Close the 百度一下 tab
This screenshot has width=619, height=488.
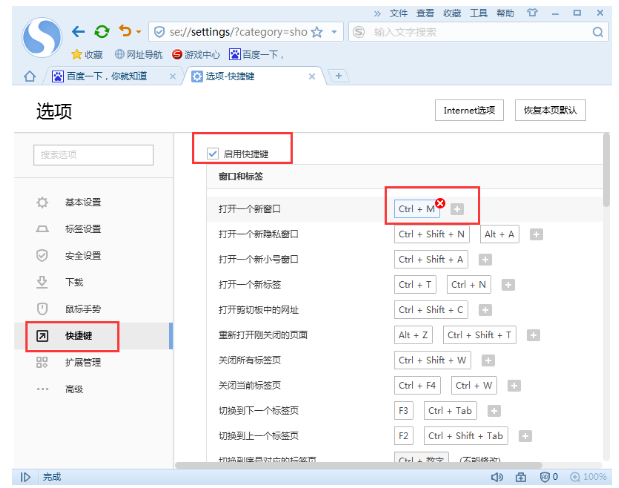coord(173,77)
